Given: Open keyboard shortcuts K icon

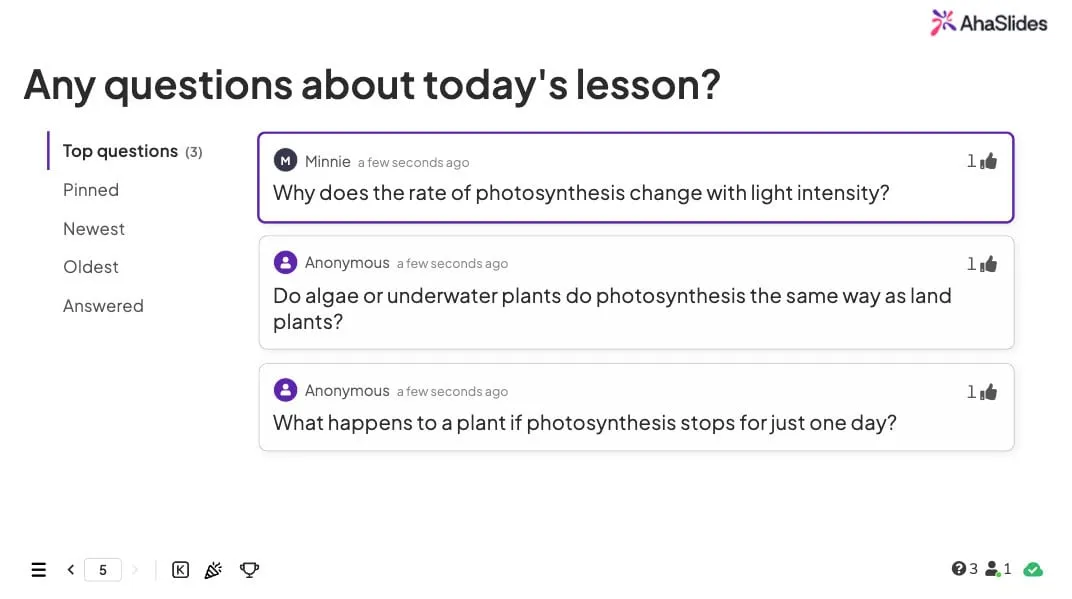Looking at the screenshot, I should [180, 570].
